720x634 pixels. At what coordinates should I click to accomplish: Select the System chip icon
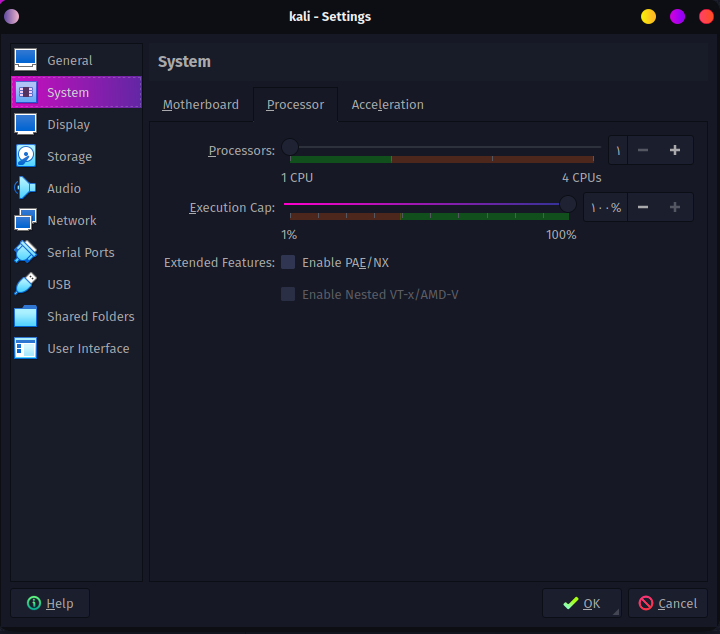tap(26, 92)
